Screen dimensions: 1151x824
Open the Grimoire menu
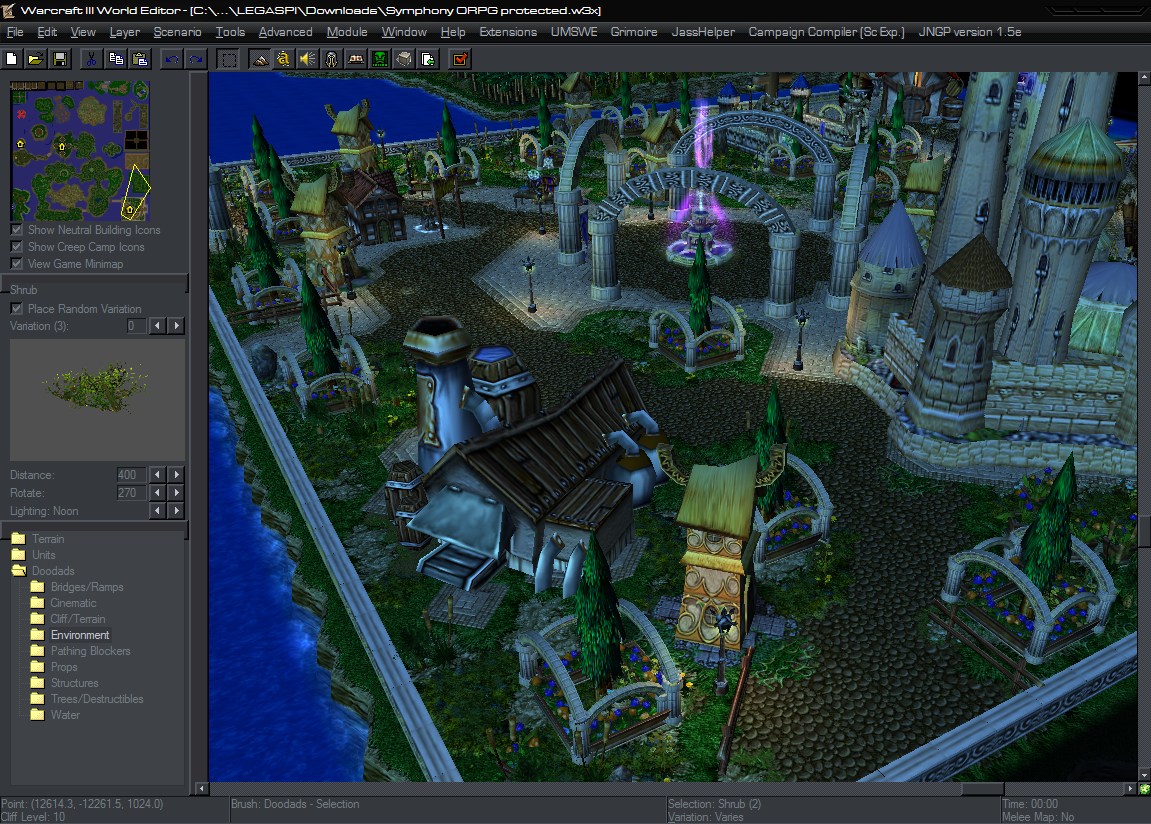coord(634,32)
